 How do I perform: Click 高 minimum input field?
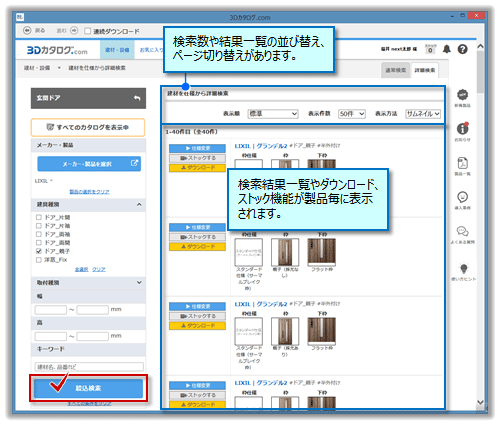coord(51,336)
